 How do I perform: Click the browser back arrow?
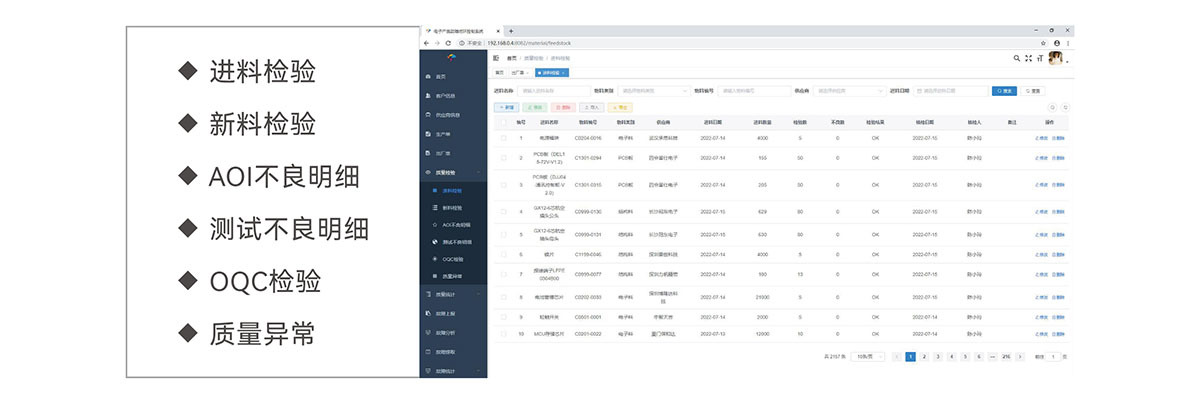[425, 43]
